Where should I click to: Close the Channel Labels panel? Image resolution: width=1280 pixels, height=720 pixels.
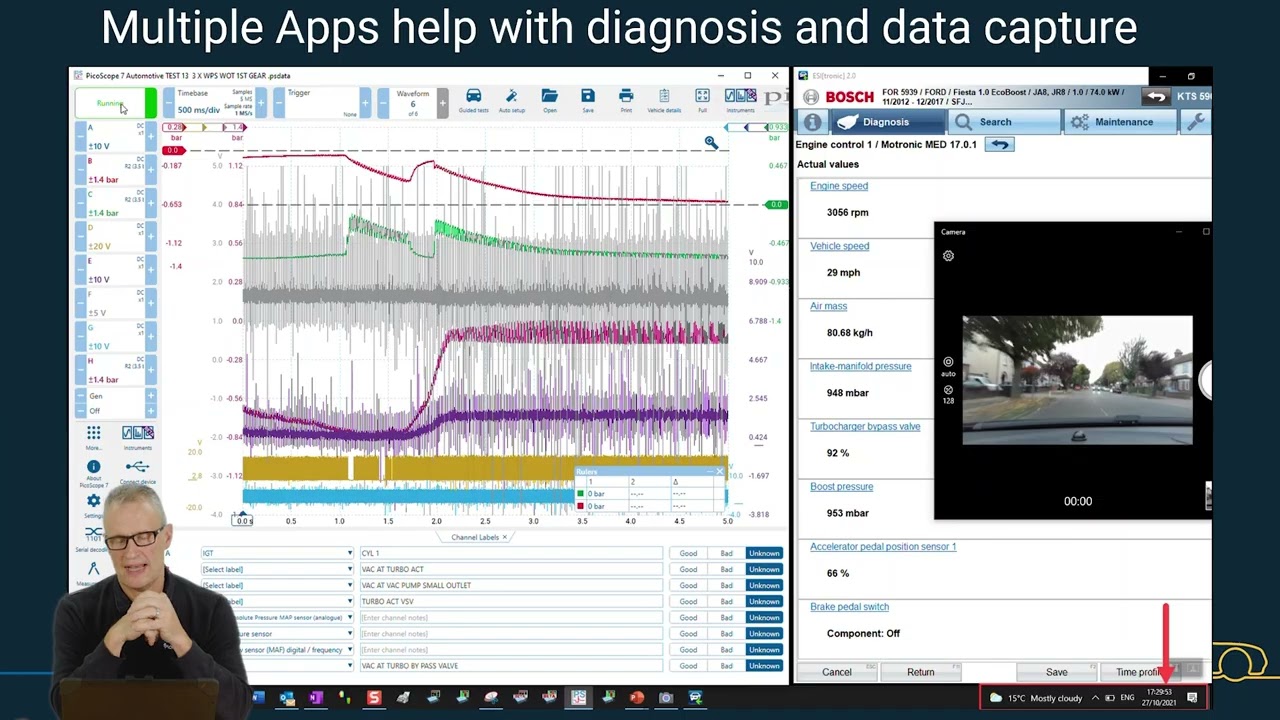pos(505,537)
